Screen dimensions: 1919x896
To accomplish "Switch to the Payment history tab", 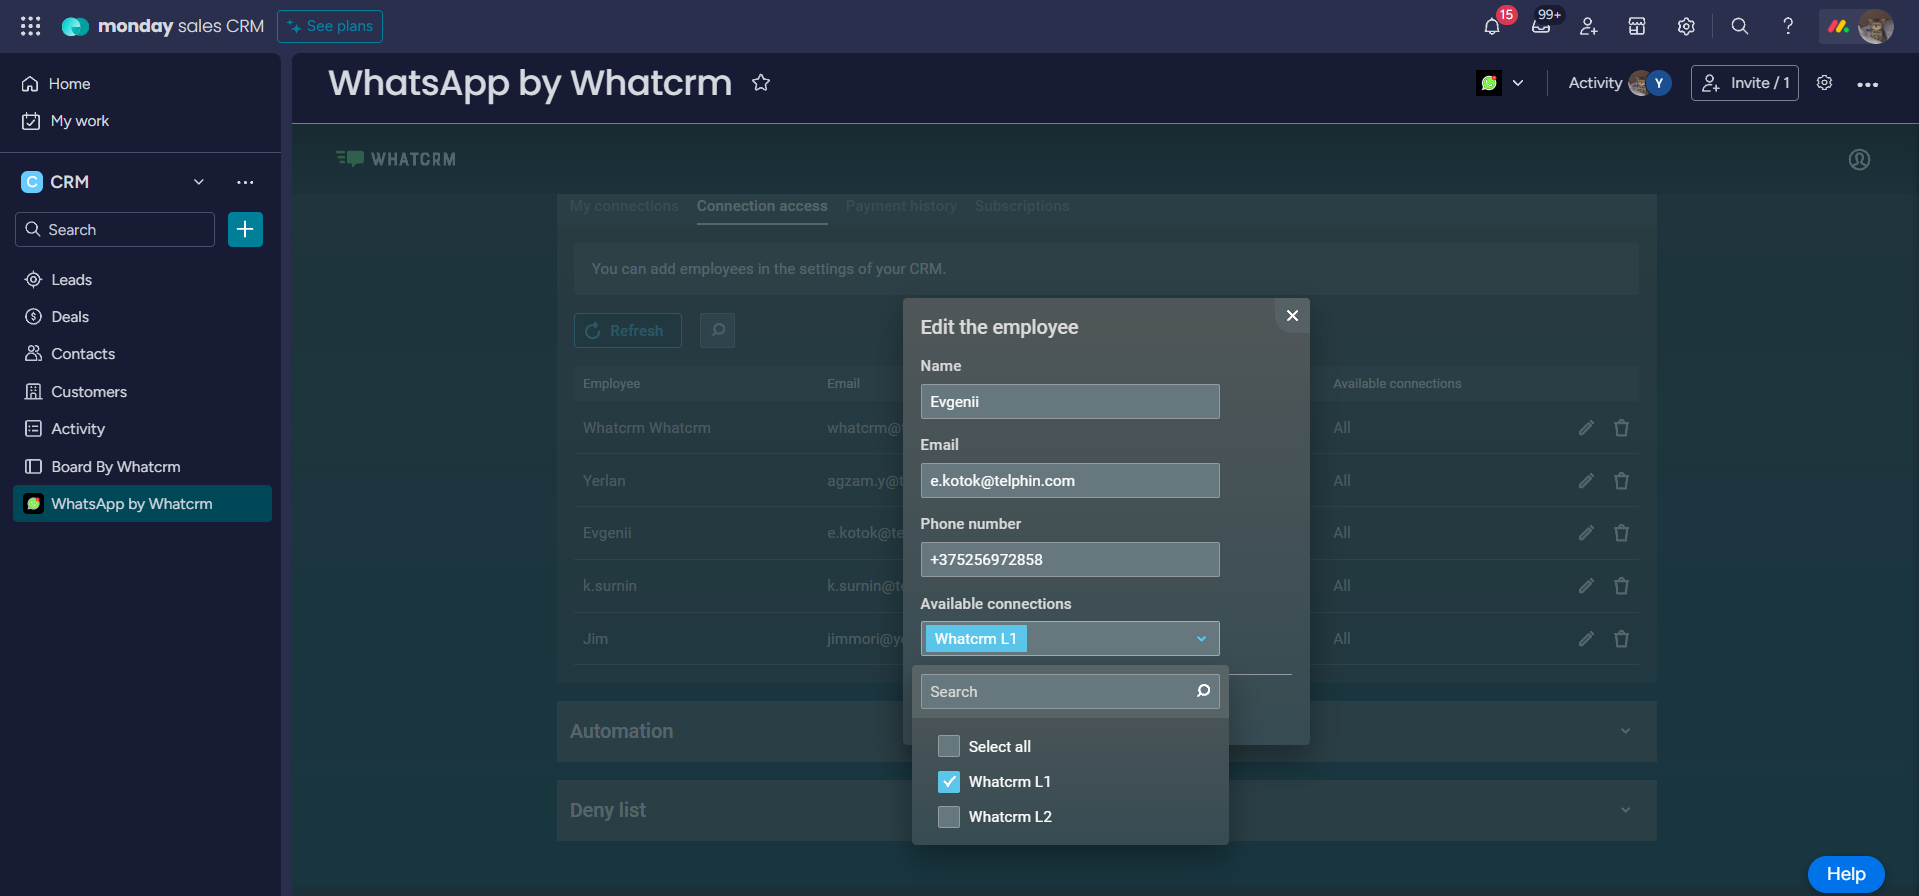I will [x=900, y=206].
